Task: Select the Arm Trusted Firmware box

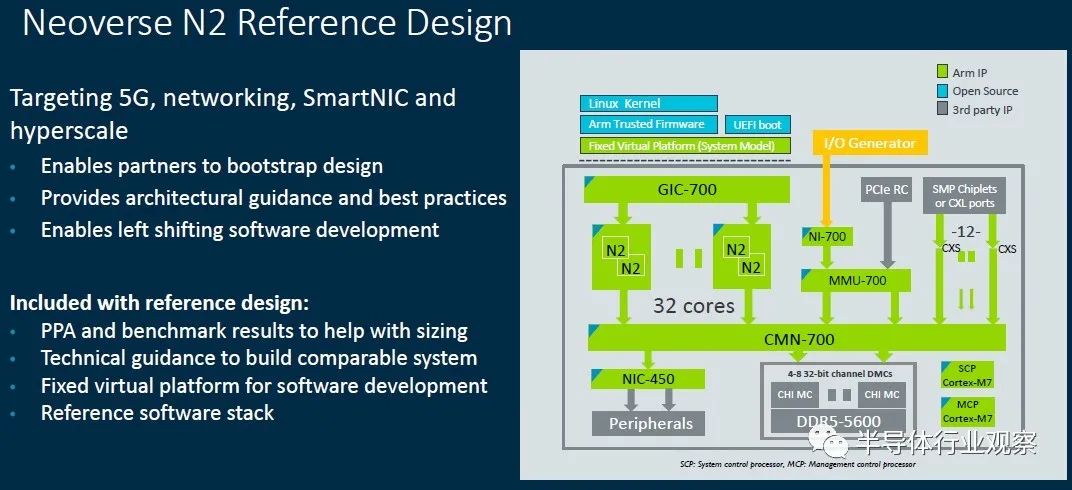Action: tap(648, 124)
